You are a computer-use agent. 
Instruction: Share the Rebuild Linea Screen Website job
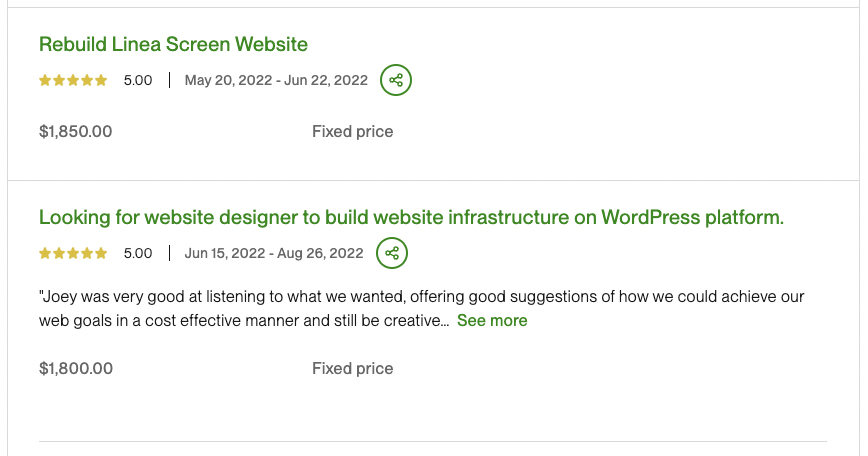click(396, 80)
